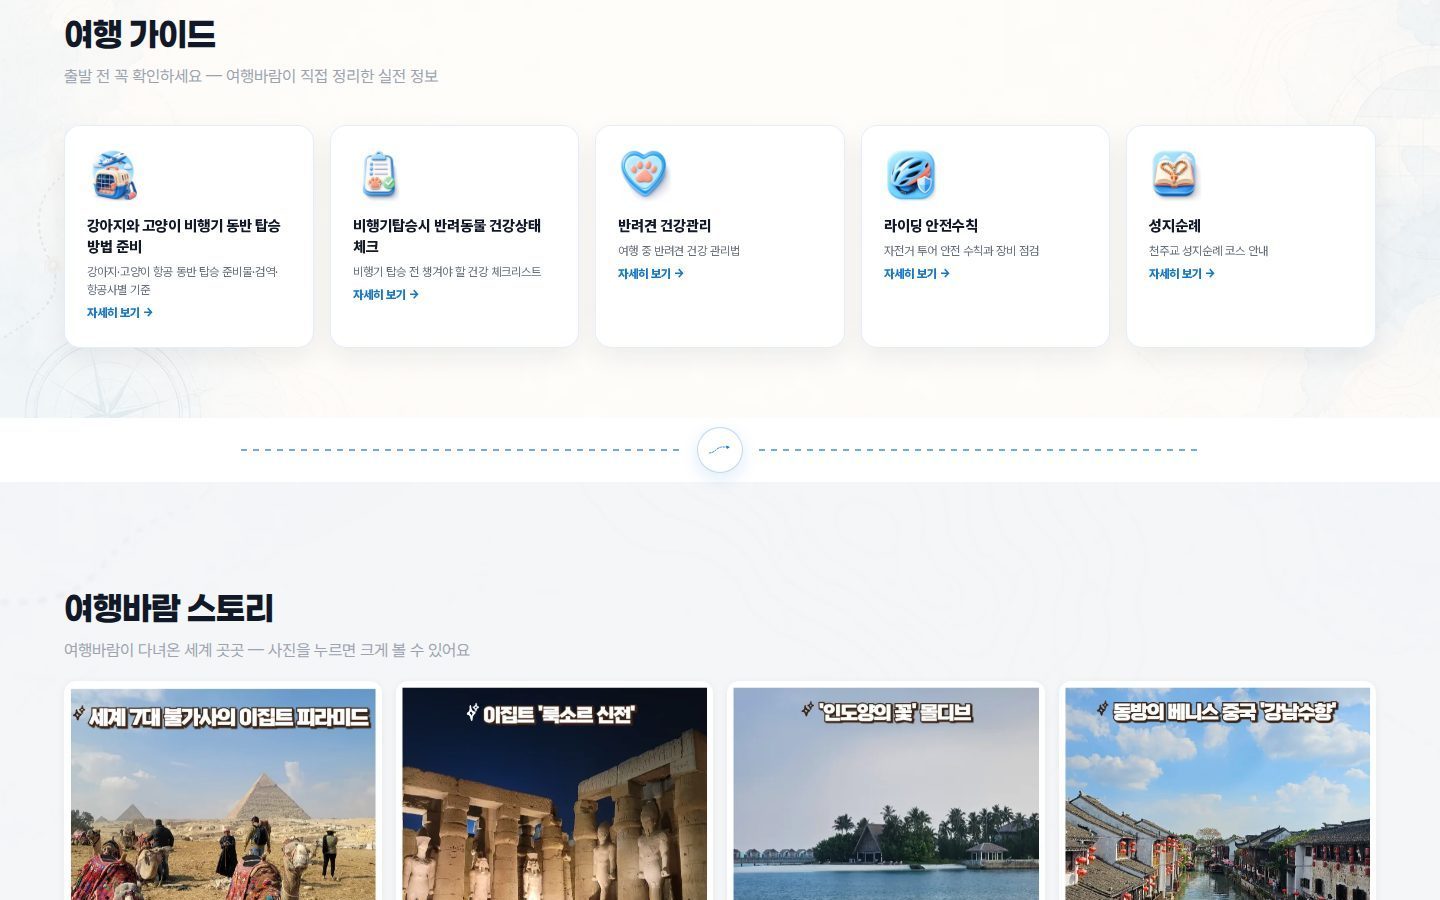Click the description '강아지·고양이 항공 동반 탑승 준비물·검역·항공사별 기준'
Screen dimensions: 1440x900
pyautogui.click(x=183, y=281)
